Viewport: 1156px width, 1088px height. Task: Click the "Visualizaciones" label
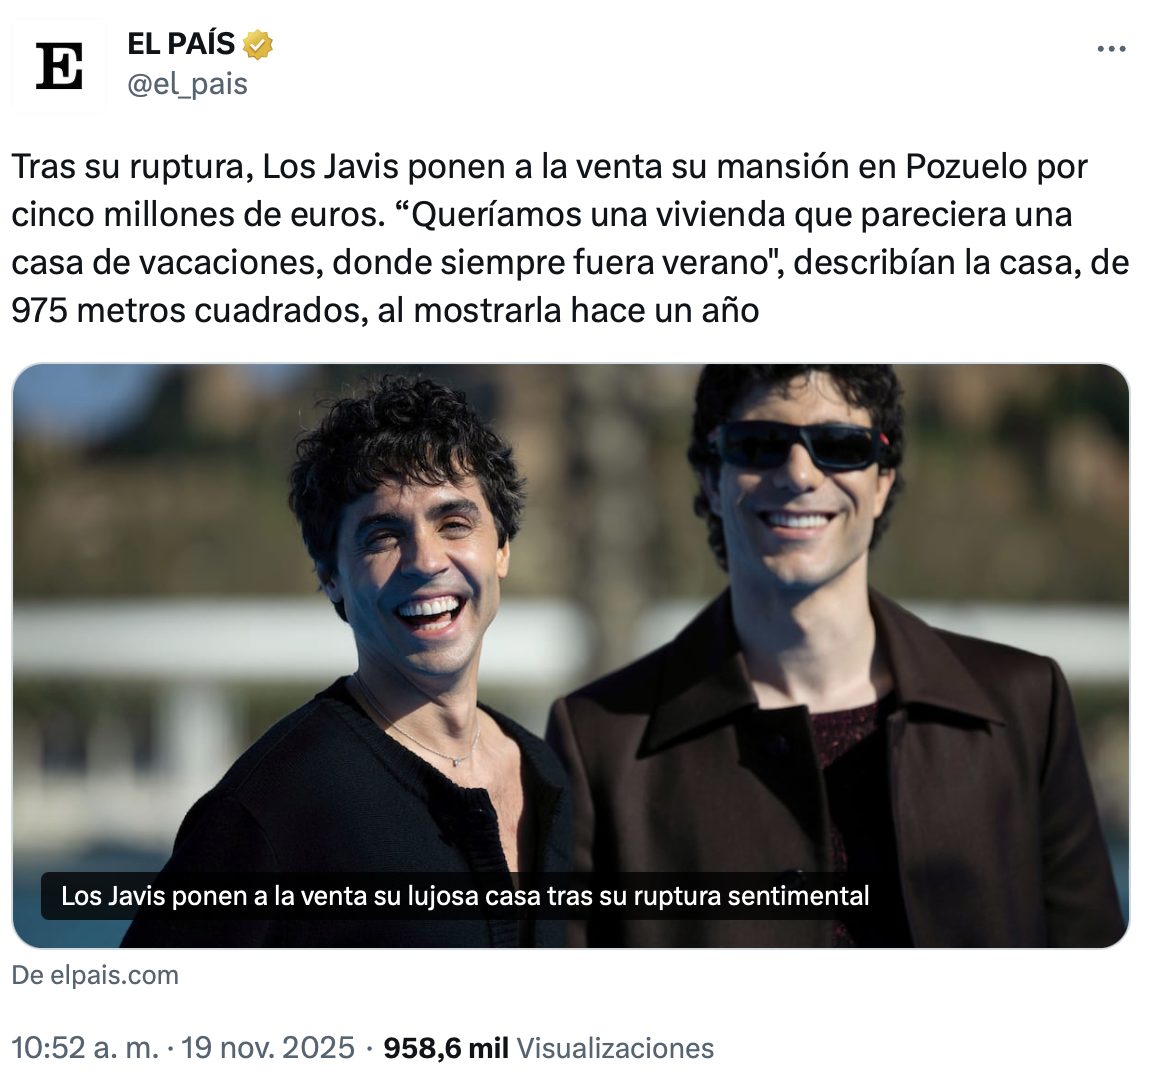coord(615,1047)
